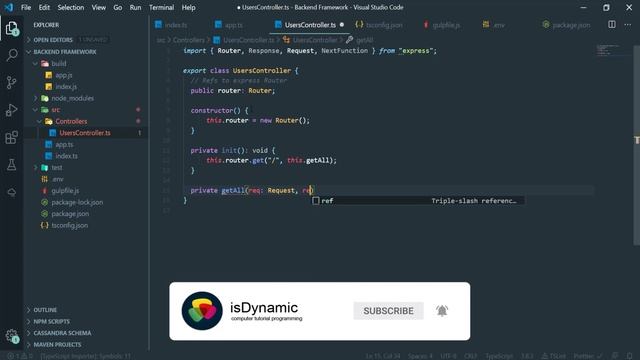This screenshot has width=640, height=360.
Task: Open Terminal menu
Action: [x=161, y=7]
